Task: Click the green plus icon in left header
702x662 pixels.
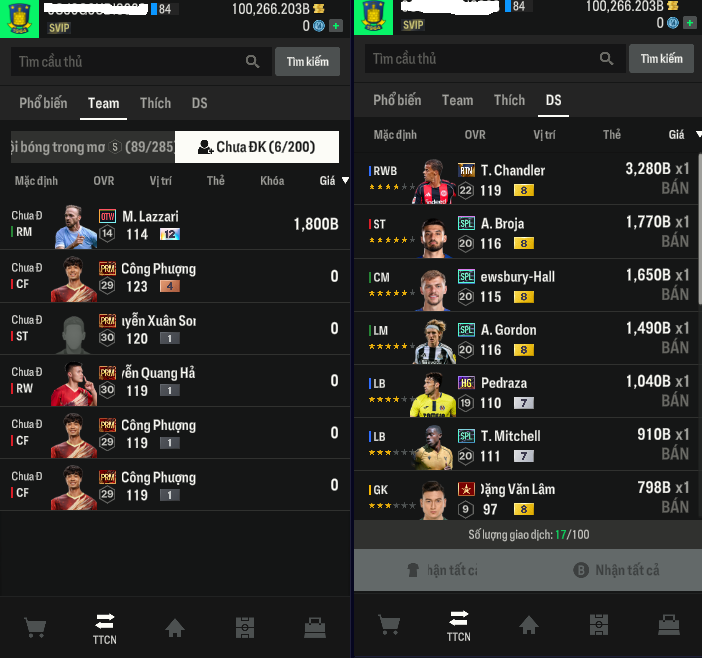Action: 336,26
